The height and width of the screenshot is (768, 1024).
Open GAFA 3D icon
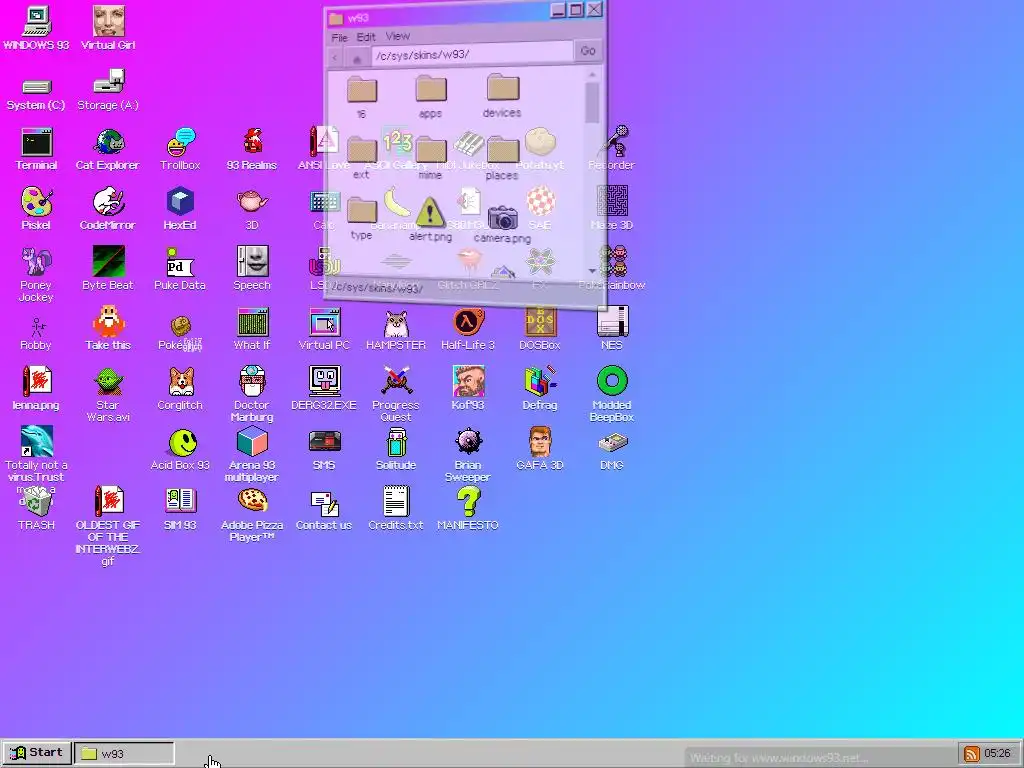pos(540,449)
